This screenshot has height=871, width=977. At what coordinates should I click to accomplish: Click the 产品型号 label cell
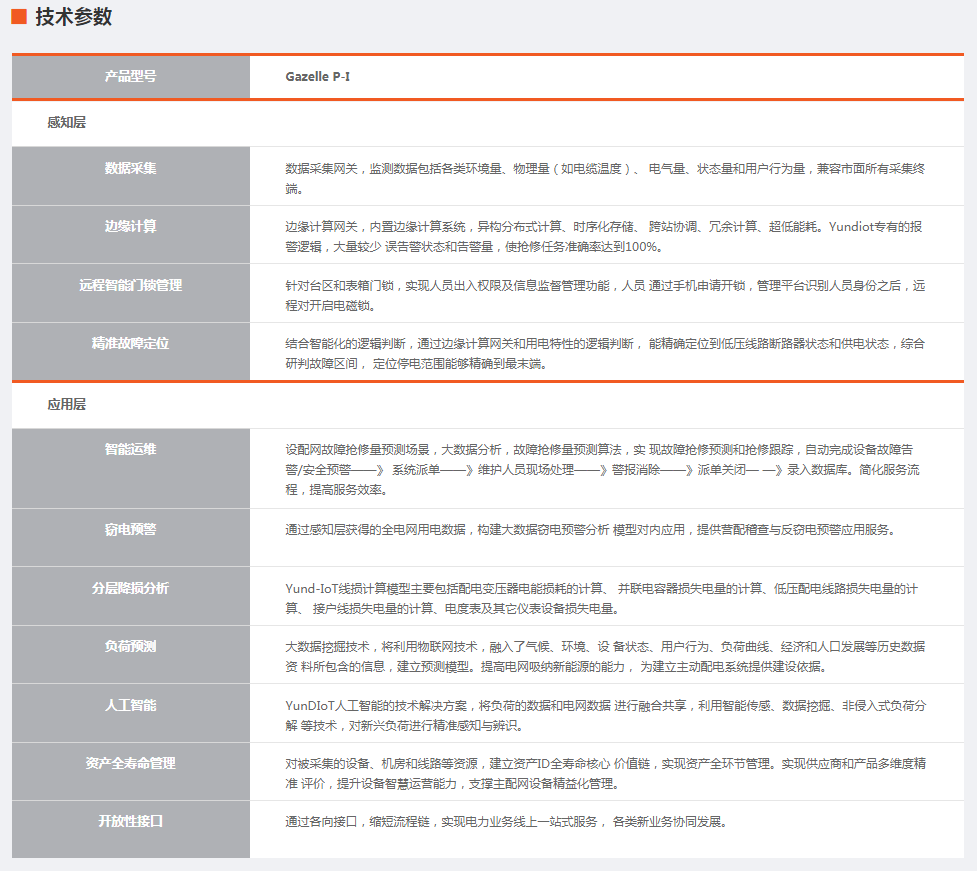[131, 76]
